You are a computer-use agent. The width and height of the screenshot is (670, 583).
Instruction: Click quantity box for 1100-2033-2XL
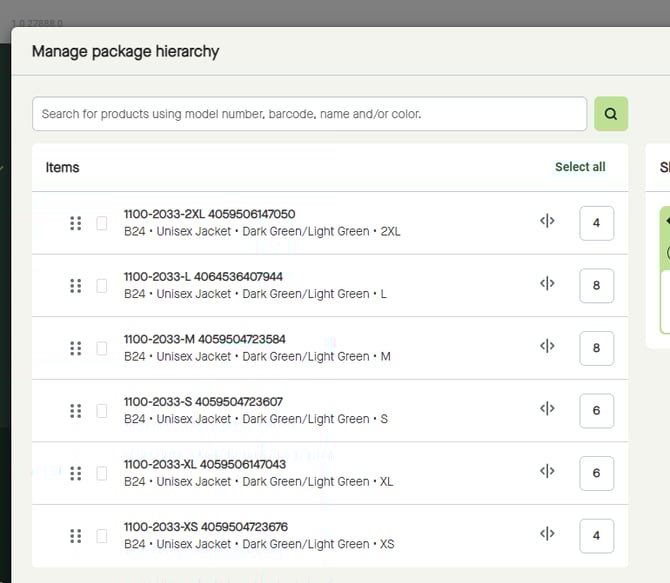click(596, 223)
